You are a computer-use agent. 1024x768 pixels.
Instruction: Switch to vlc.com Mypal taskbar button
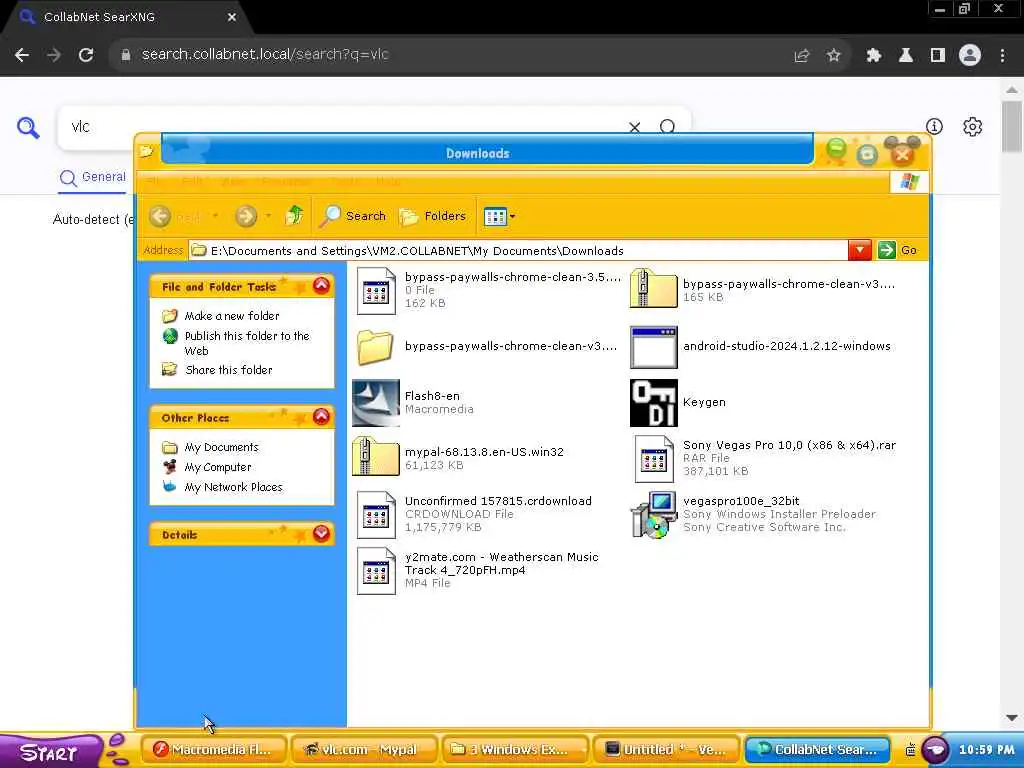[x=364, y=750]
